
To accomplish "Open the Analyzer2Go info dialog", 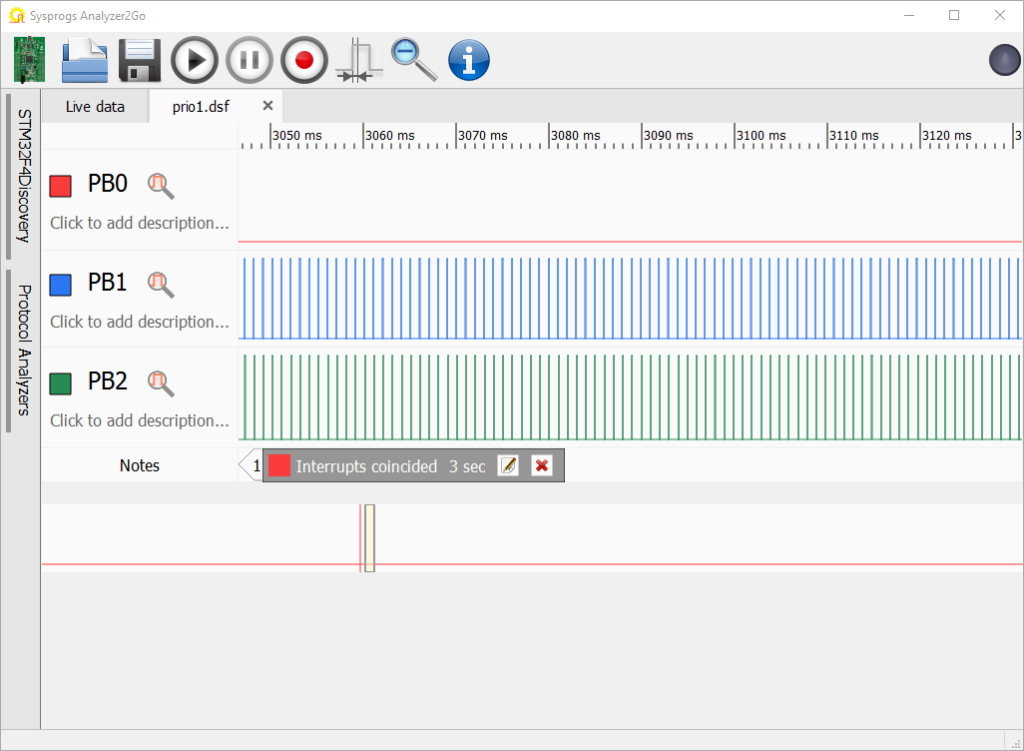I will click(x=468, y=60).
